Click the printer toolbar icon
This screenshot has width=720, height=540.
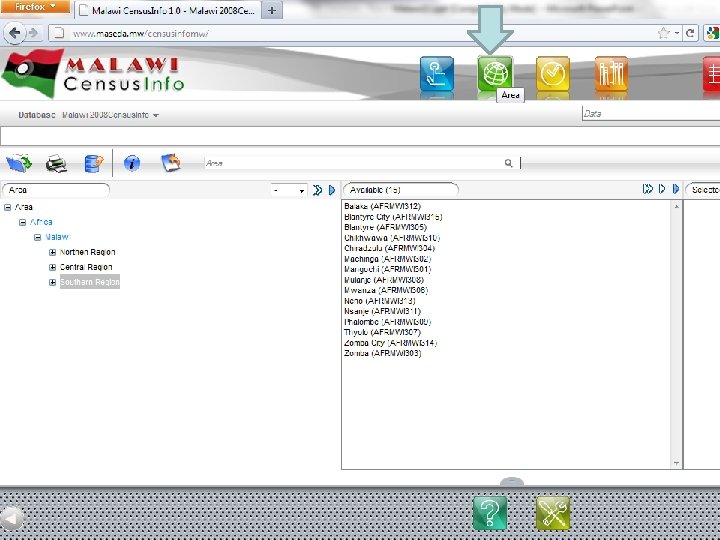[x=56, y=163]
